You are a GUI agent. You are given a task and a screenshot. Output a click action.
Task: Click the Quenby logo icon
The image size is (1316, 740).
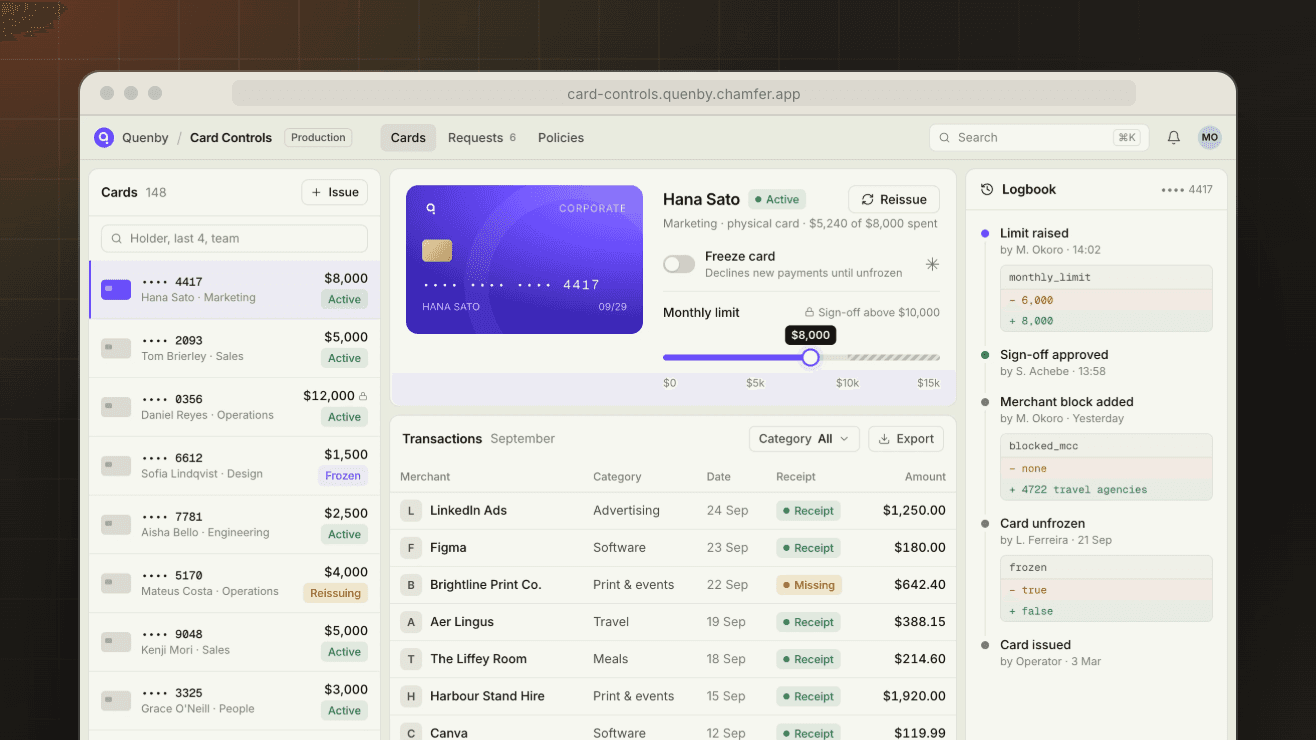click(x=104, y=138)
